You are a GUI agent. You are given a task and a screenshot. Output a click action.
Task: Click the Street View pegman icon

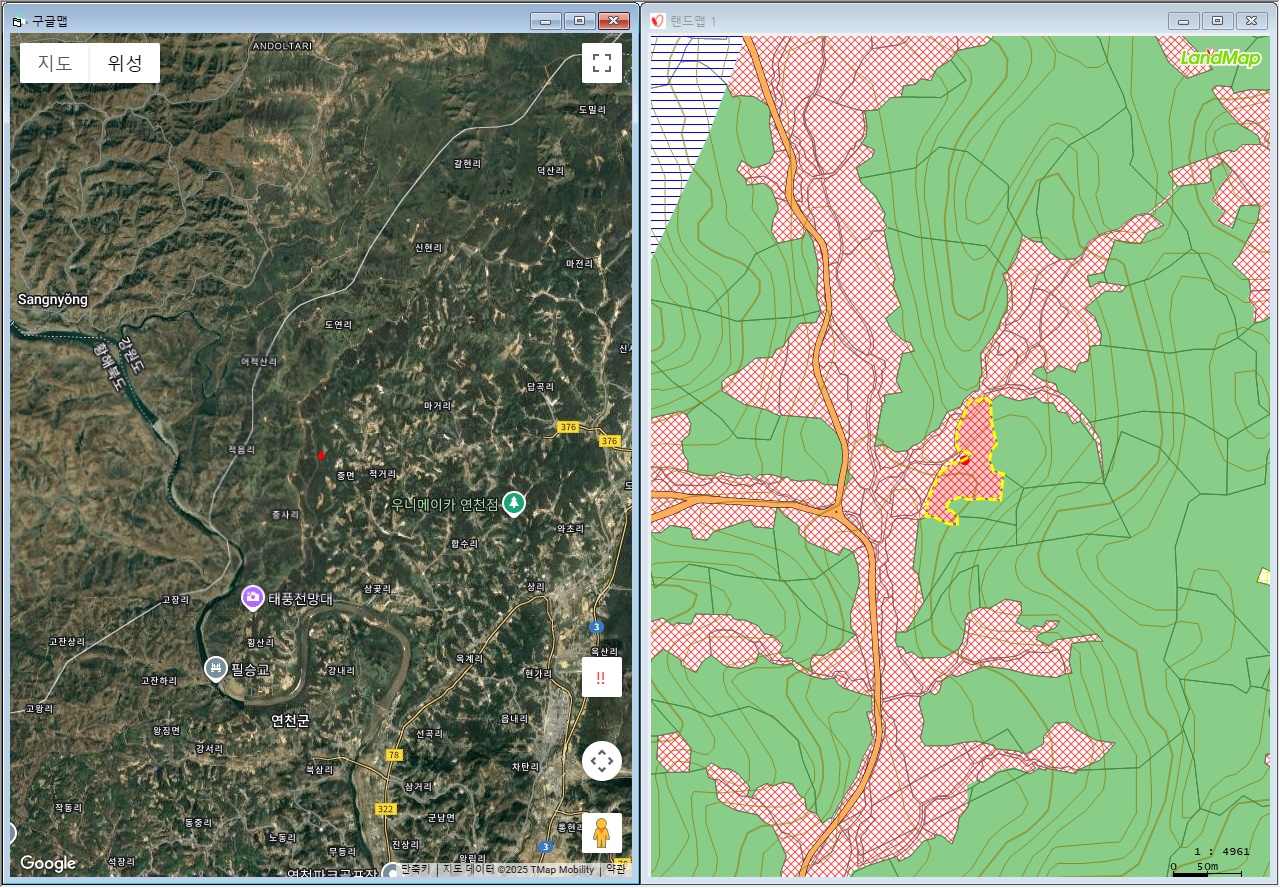coord(601,832)
